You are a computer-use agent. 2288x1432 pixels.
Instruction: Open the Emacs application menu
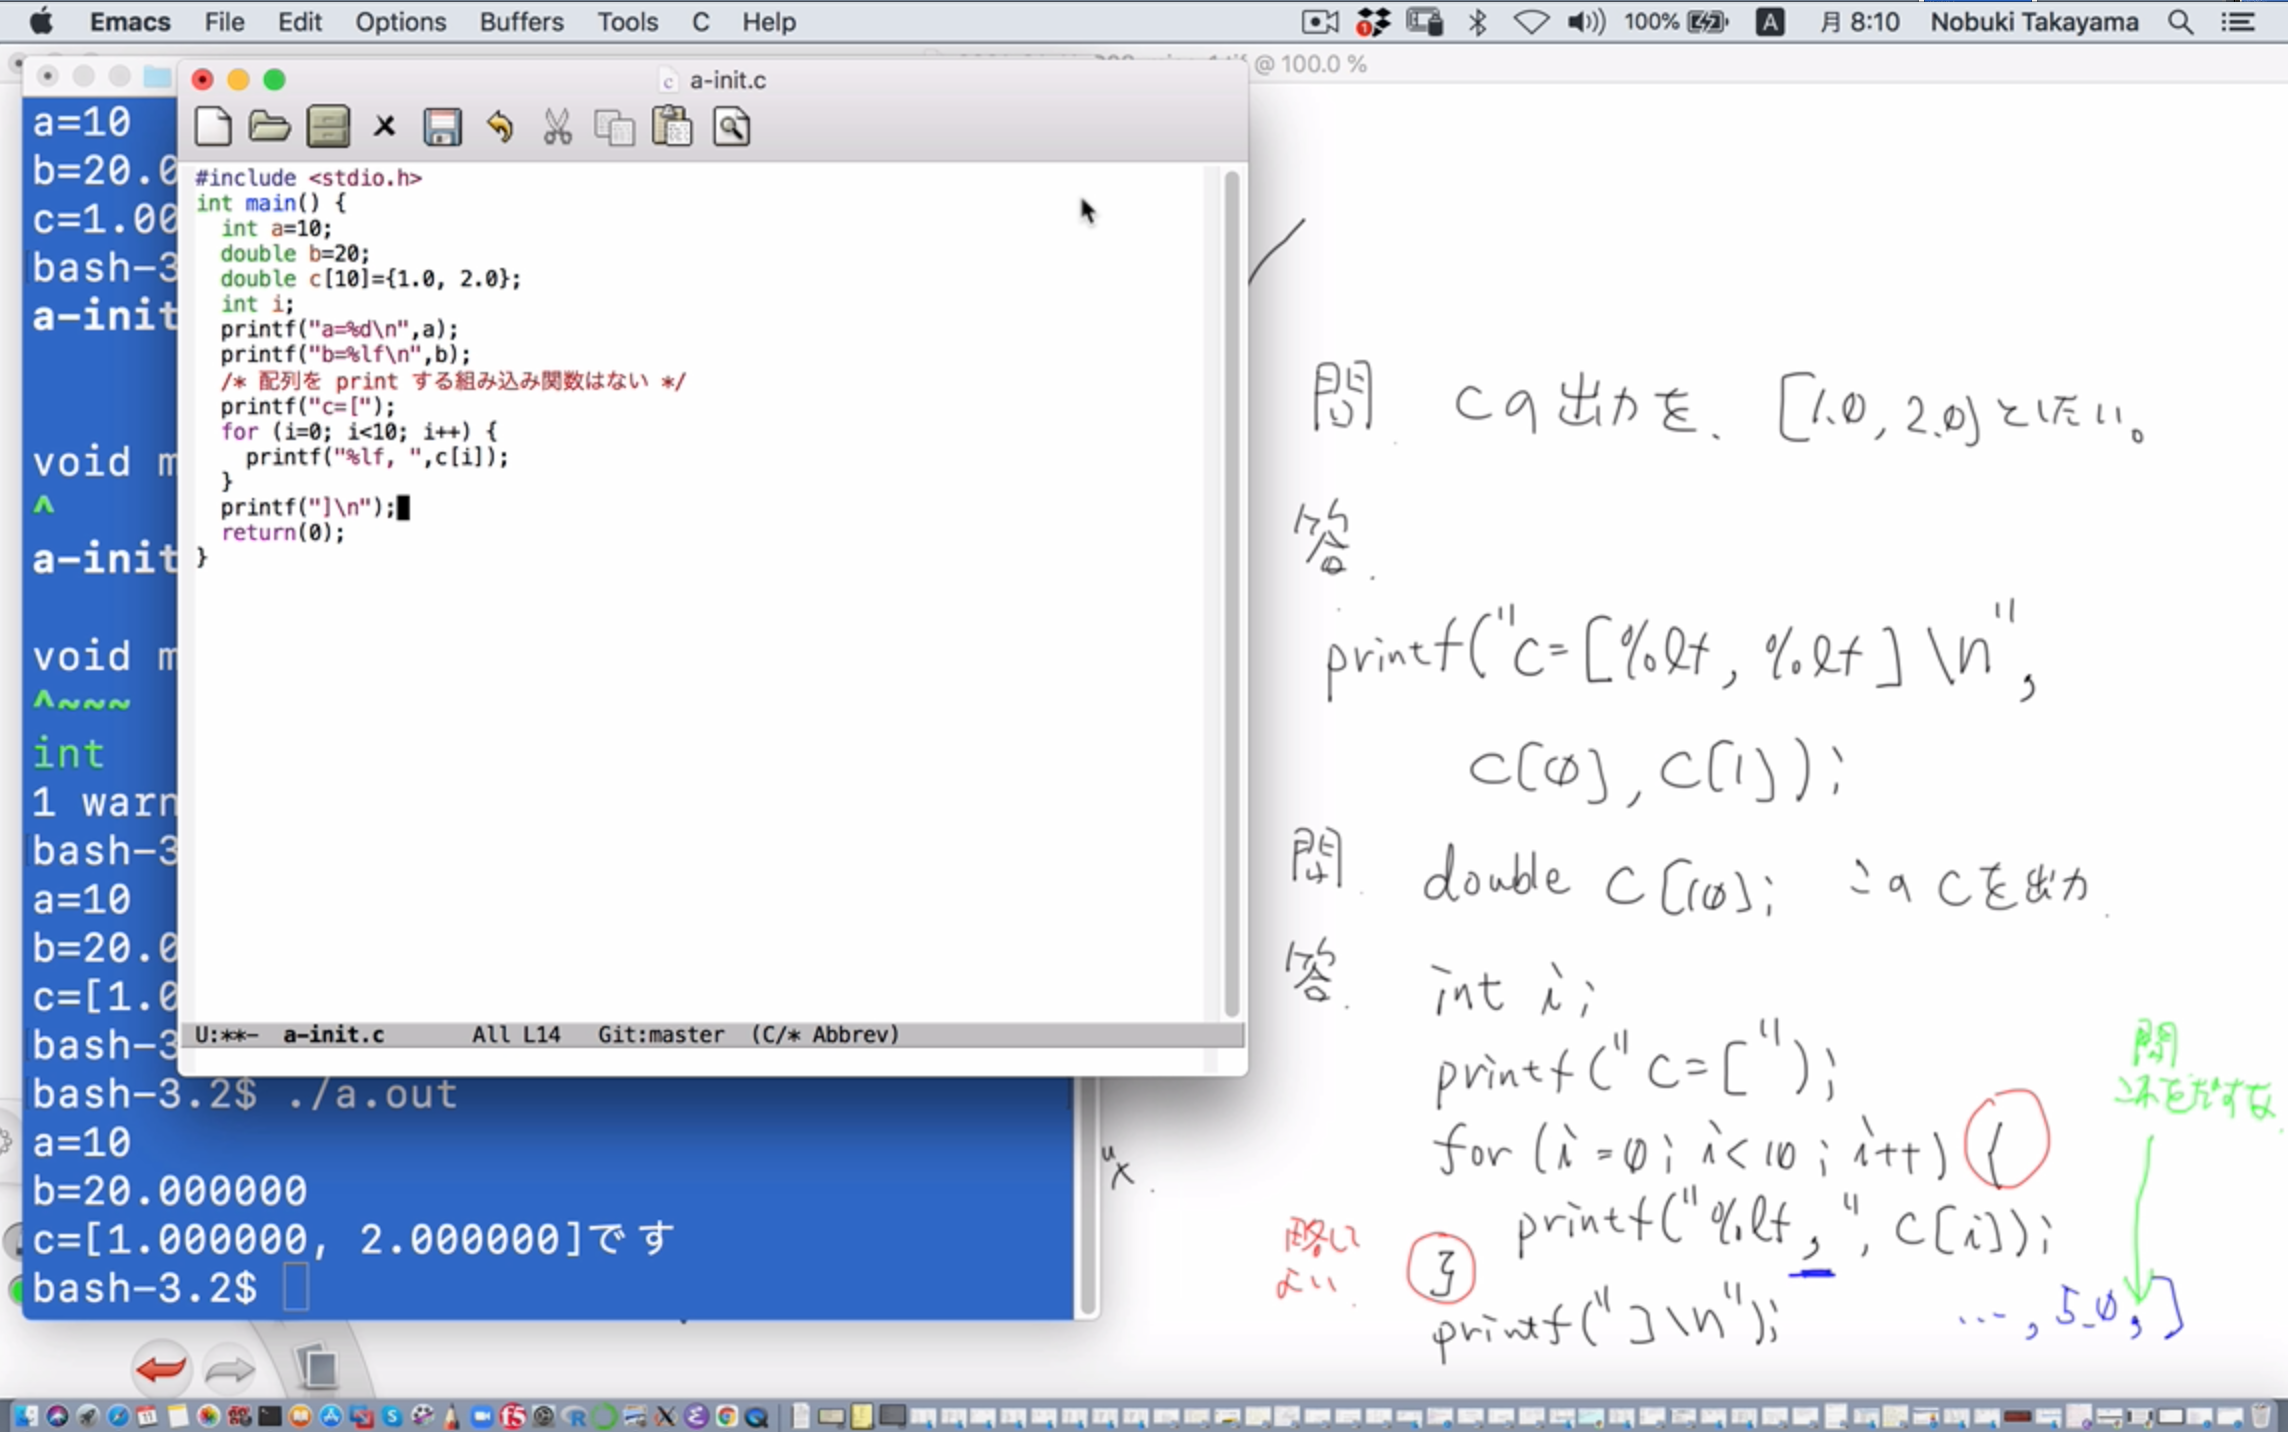pos(130,21)
